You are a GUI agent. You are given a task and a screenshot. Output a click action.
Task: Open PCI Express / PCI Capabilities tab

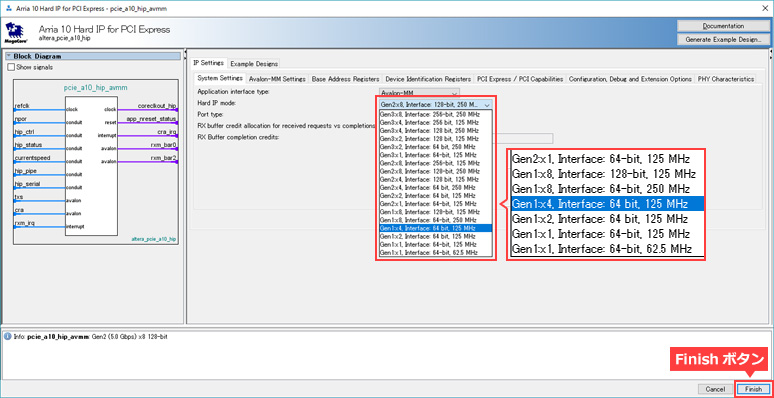coord(520,79)
